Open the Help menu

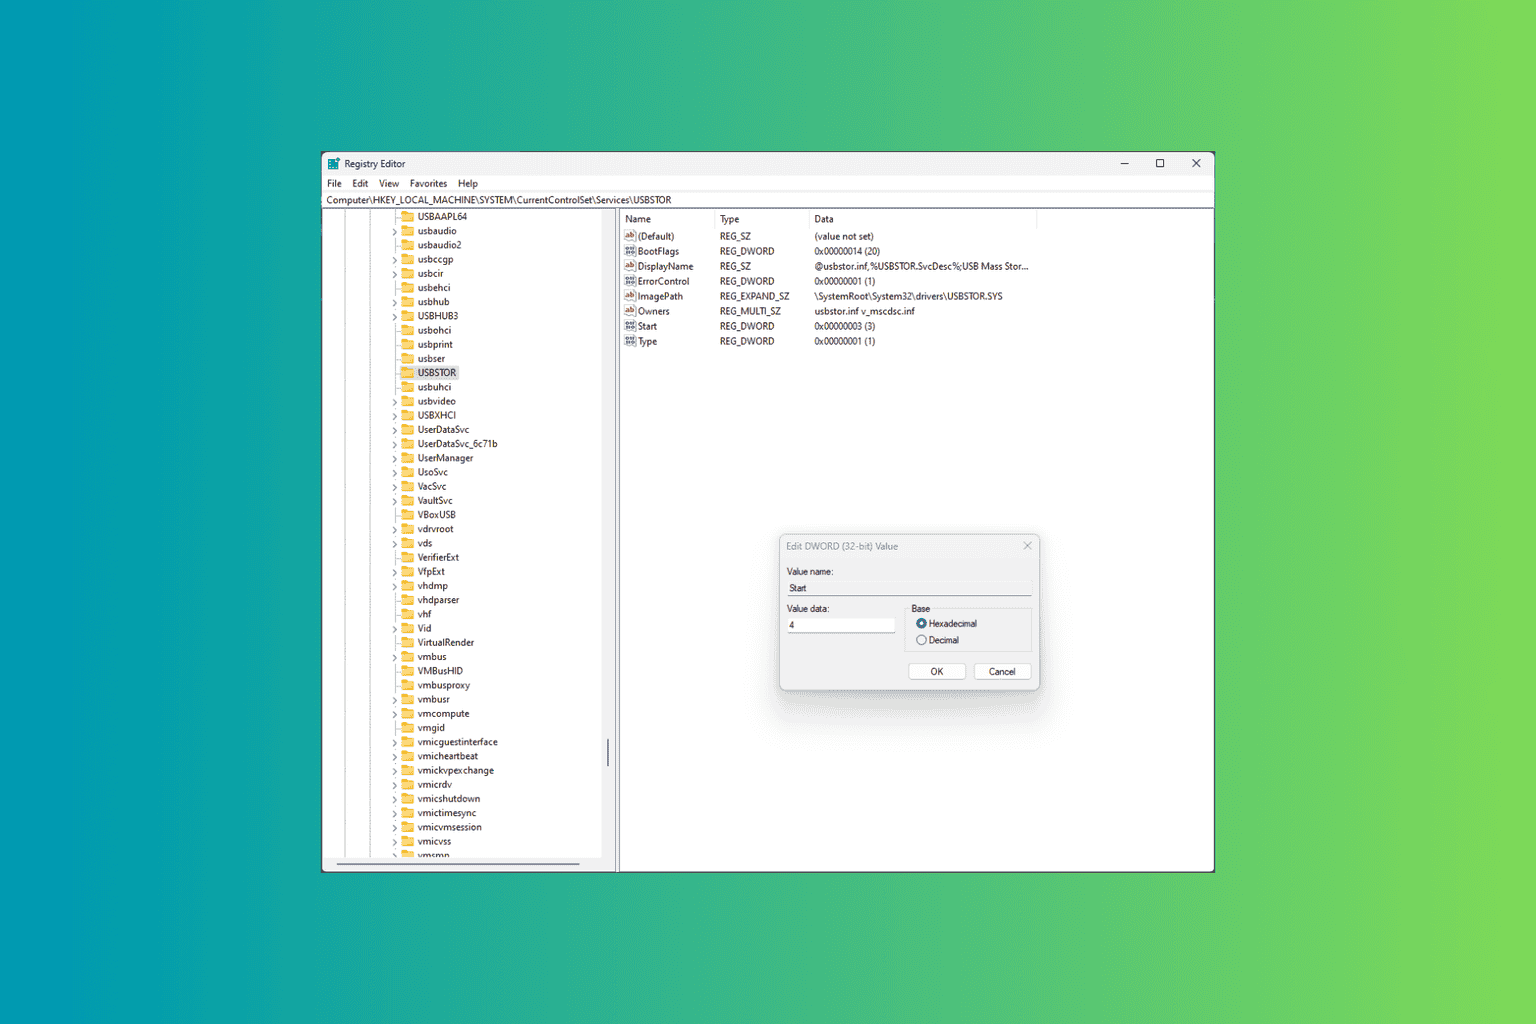[468, 183]
